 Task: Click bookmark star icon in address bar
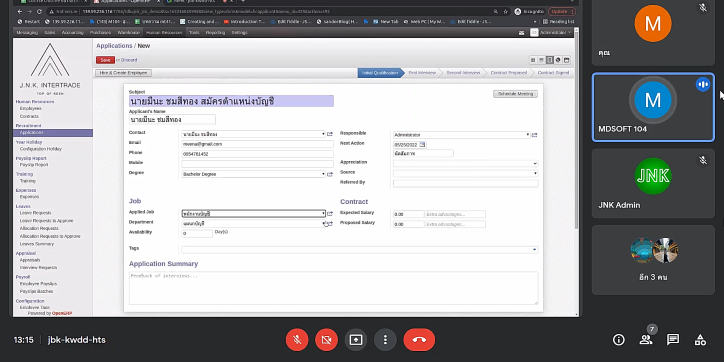(x=506, y=12)
